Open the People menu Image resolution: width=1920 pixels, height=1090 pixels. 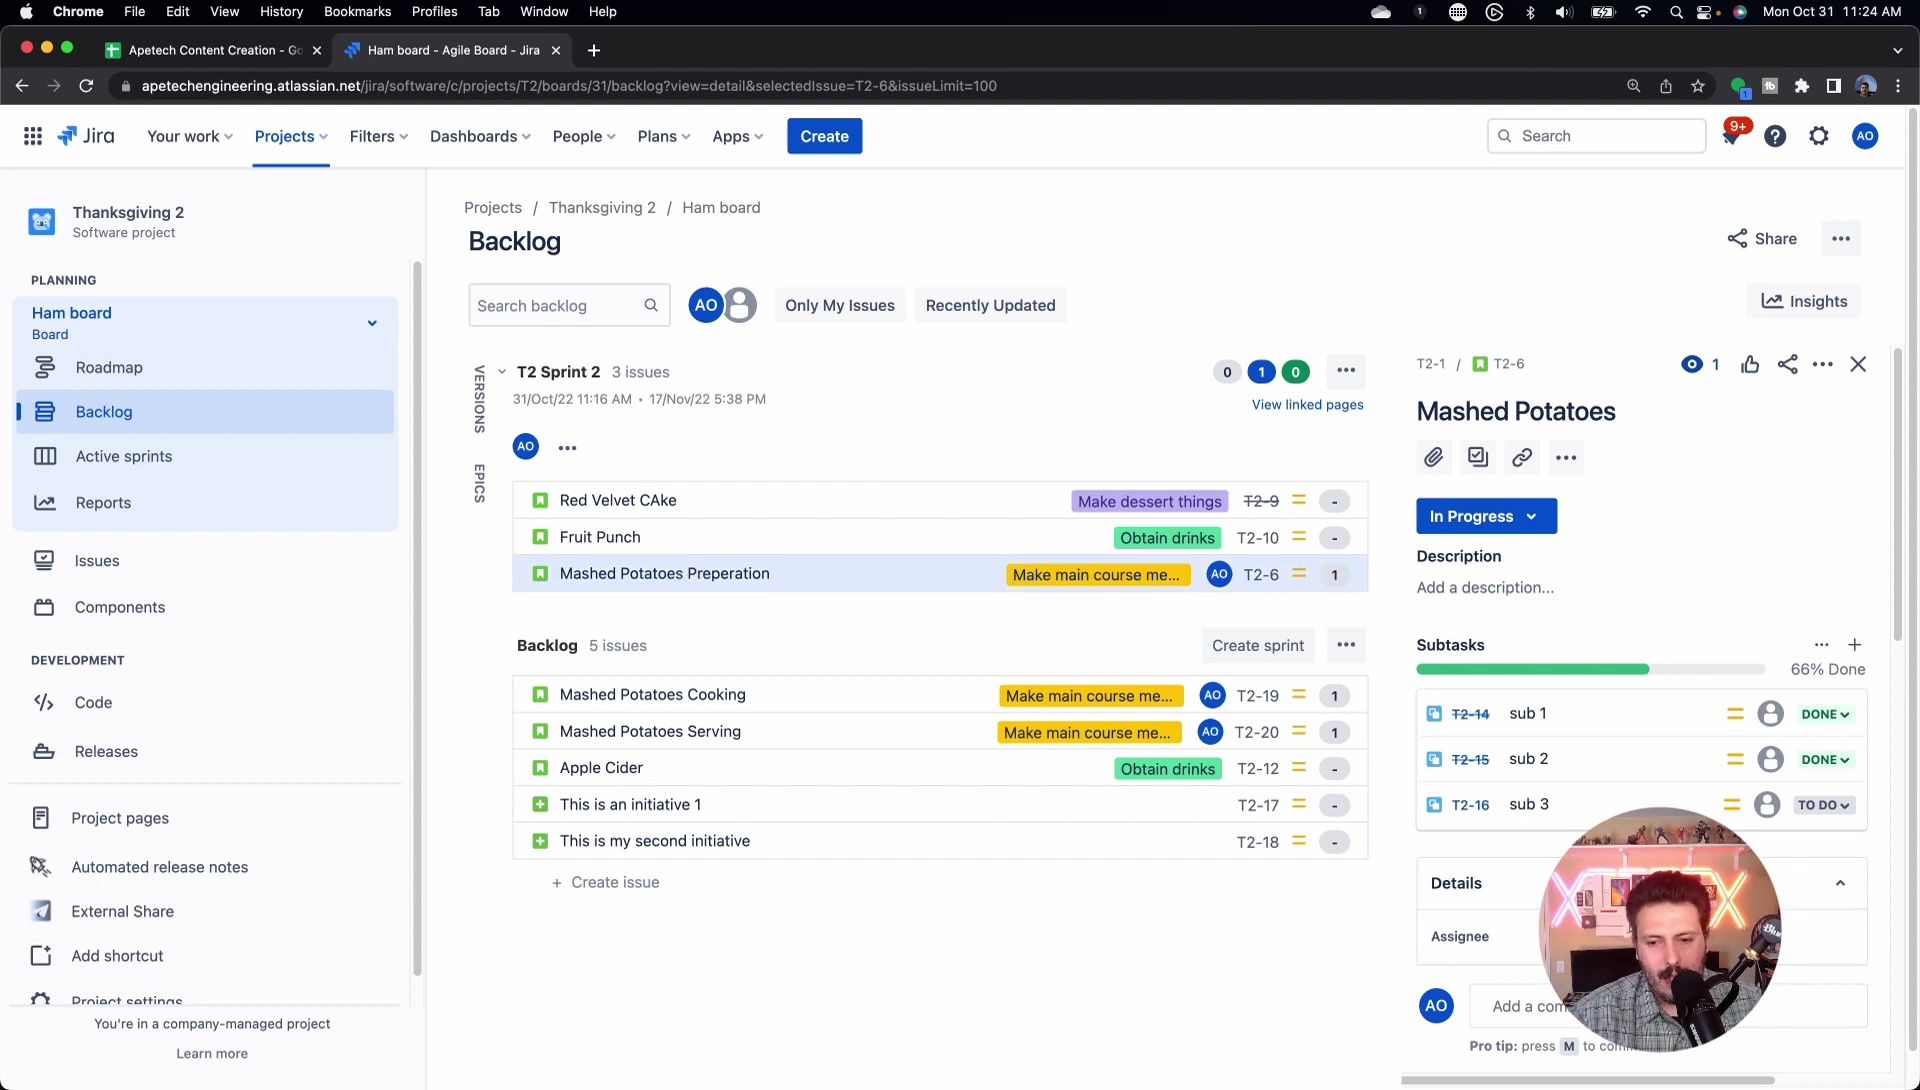pos(584,136)
